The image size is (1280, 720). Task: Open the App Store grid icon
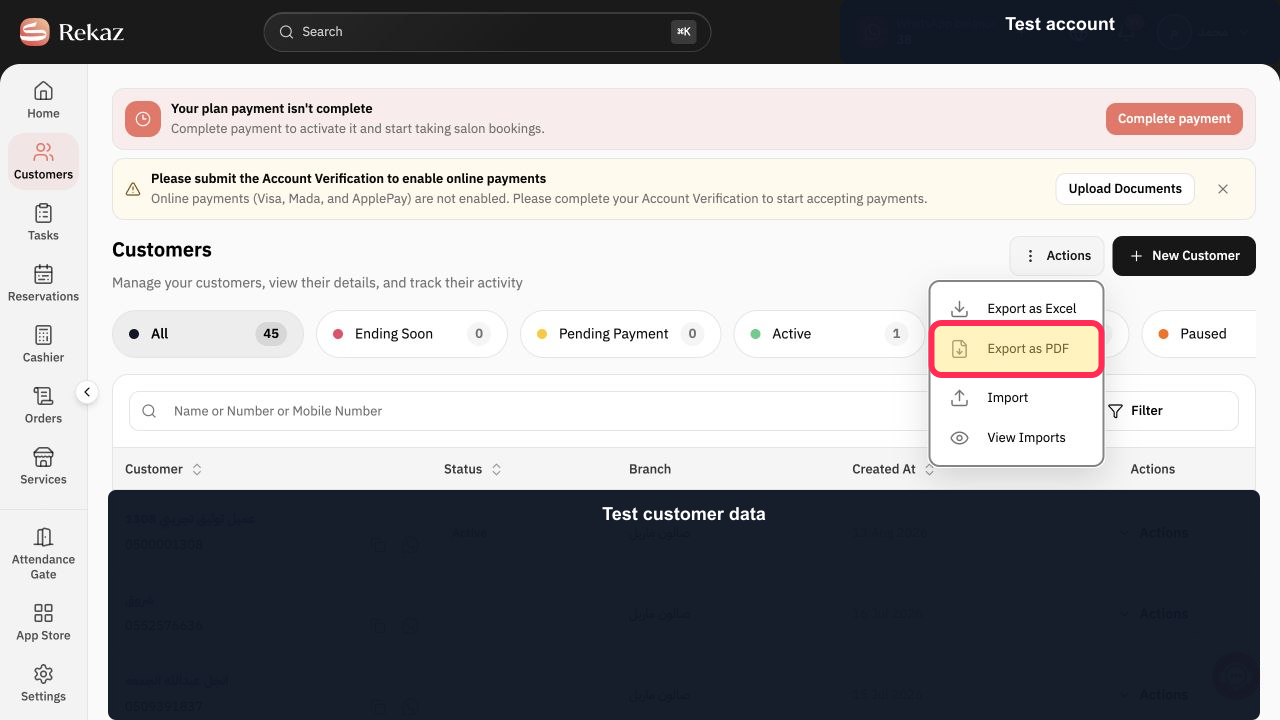43,613
